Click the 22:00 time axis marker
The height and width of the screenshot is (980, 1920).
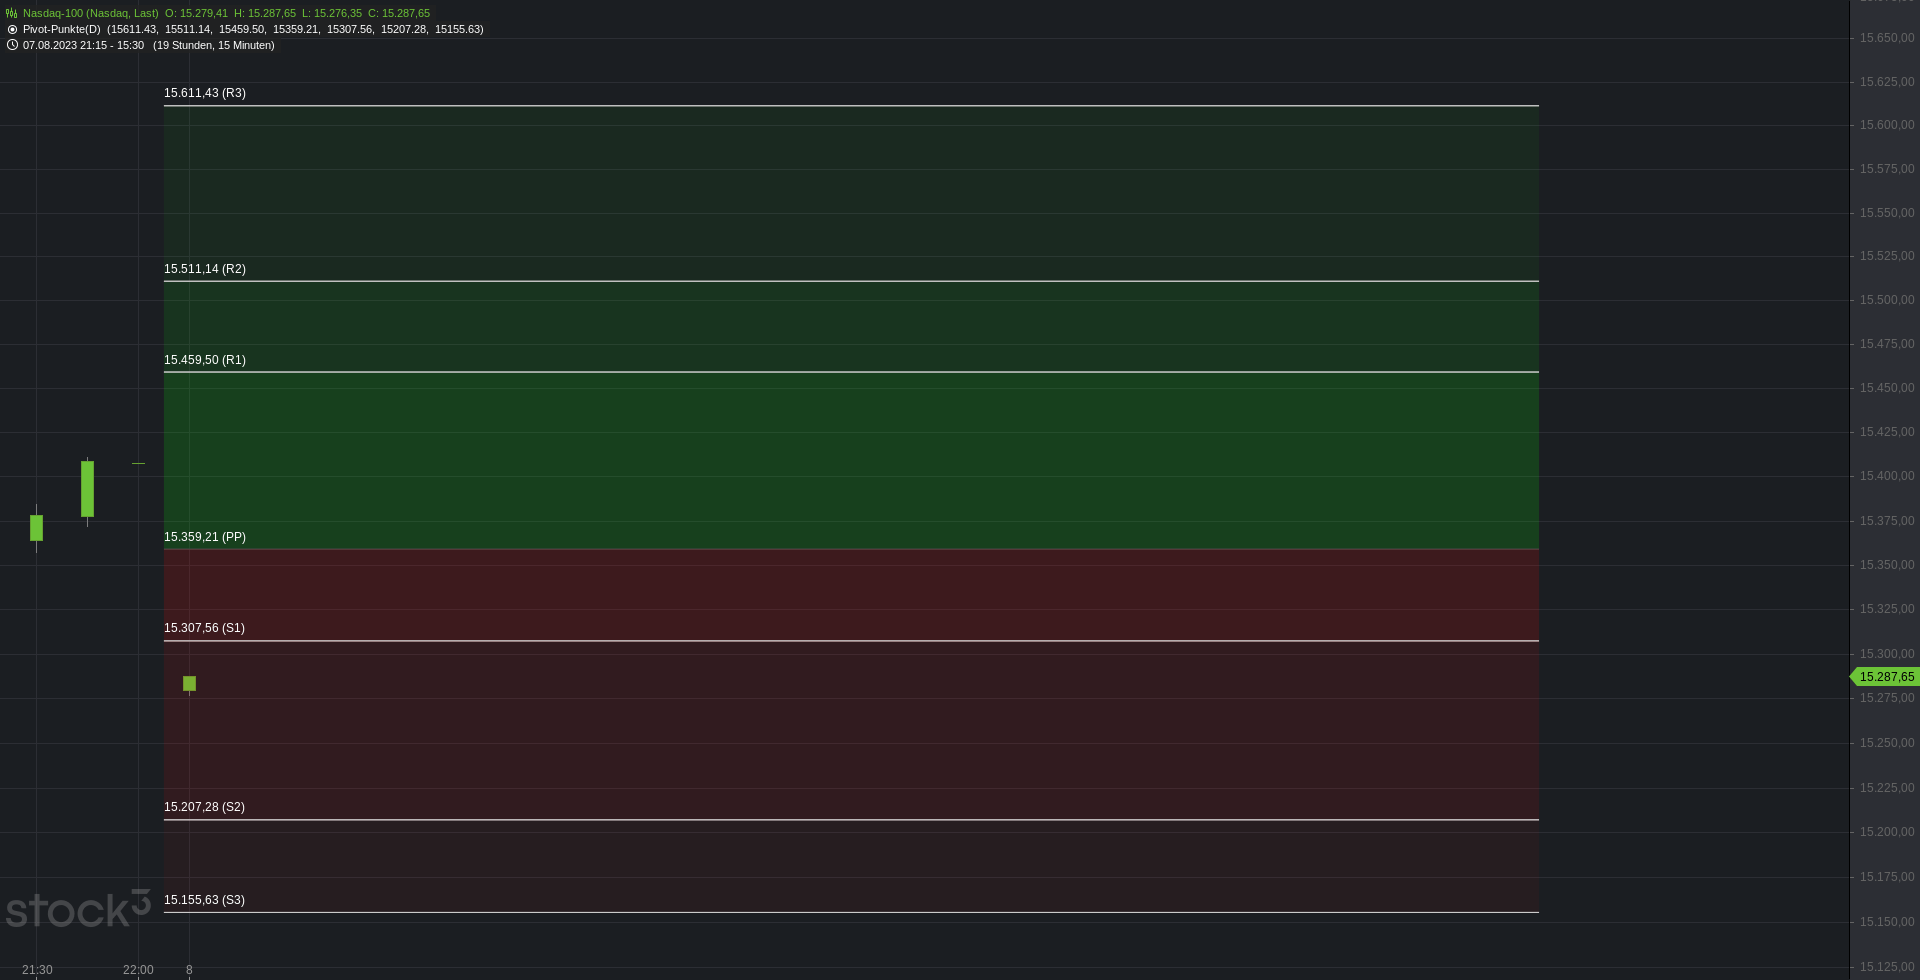[138, 970]
